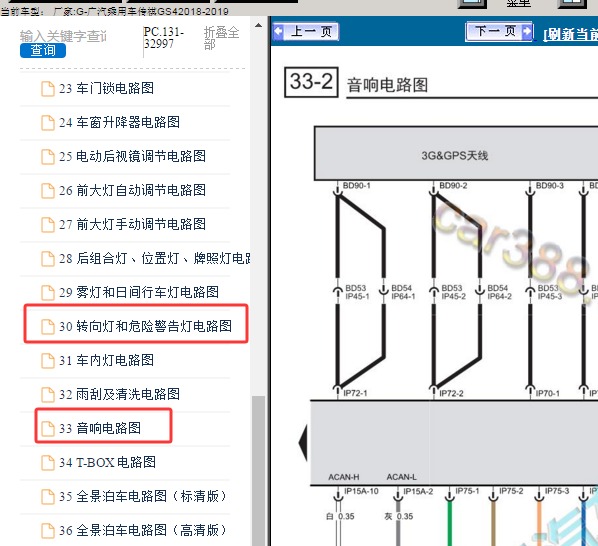
Task: Open 24 车窗升降器电路图 entry
Action: [x=119, y=122]
